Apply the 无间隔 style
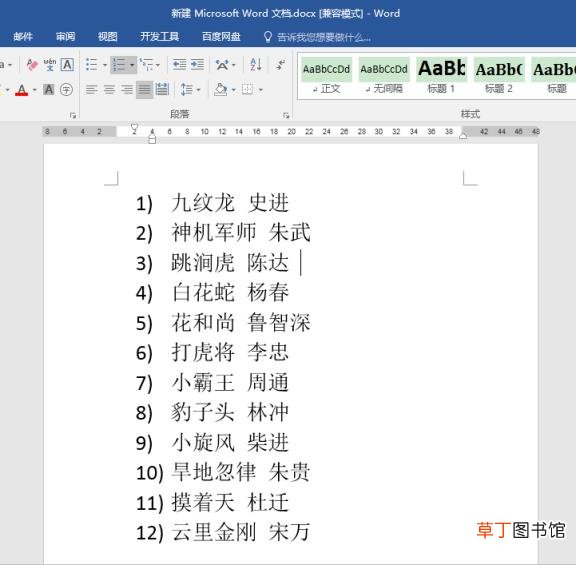Image resolution: width=576 pixels, height=565 pixels. [x=384, y=76]
